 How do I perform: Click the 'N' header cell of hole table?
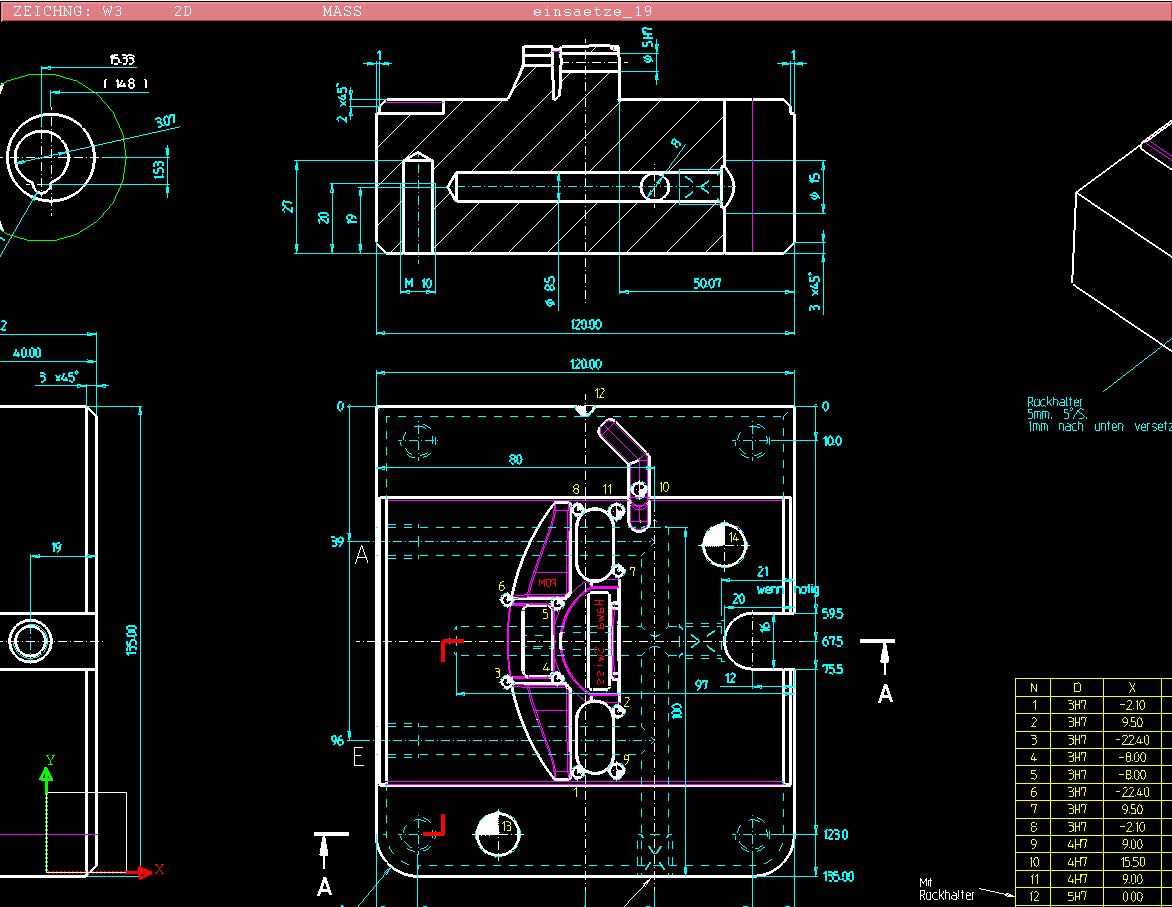point(1034,687)
